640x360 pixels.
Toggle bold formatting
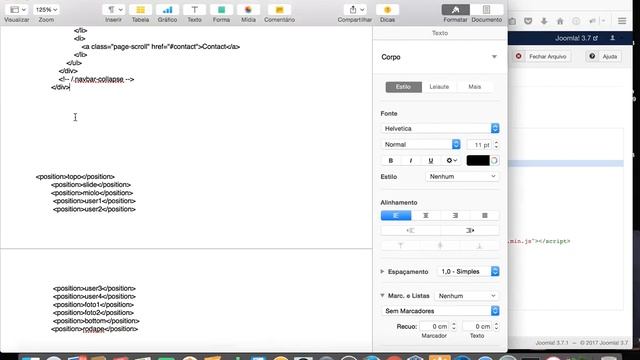point(391,161)
